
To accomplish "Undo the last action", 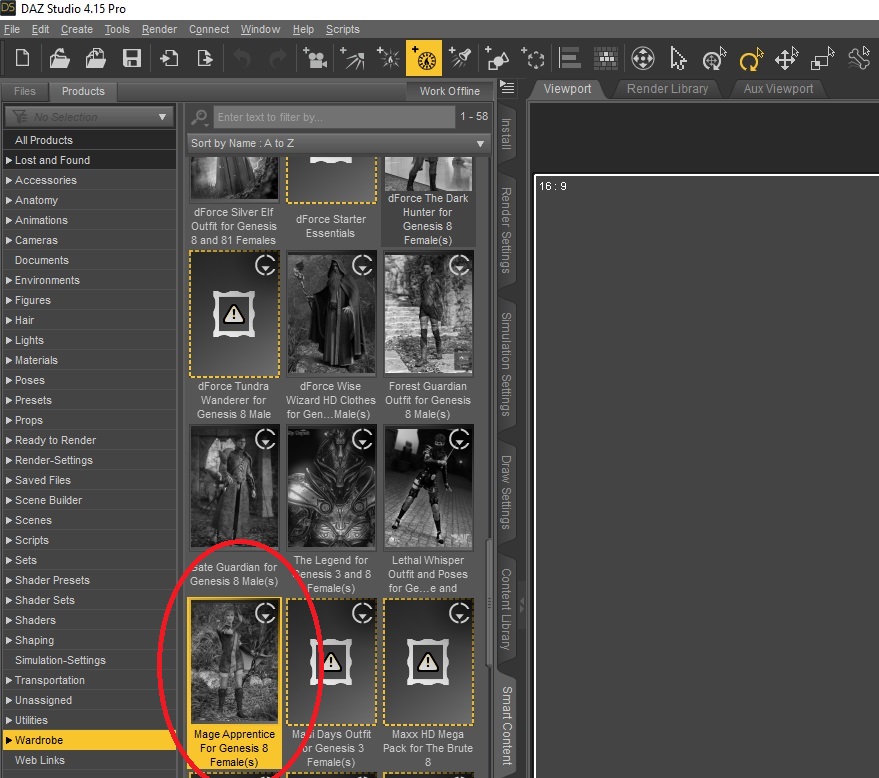I will tap(243, 60).
